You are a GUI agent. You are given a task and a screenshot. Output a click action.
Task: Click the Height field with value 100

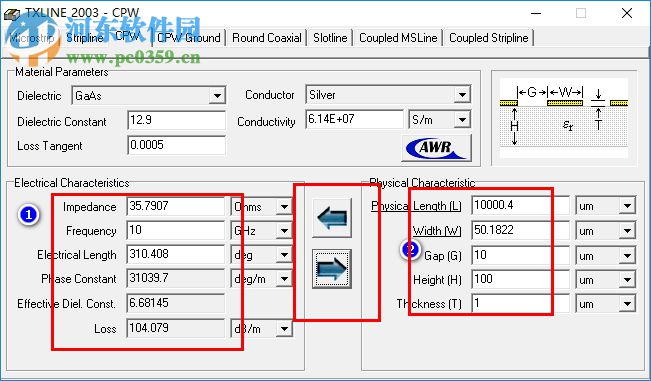521,279
